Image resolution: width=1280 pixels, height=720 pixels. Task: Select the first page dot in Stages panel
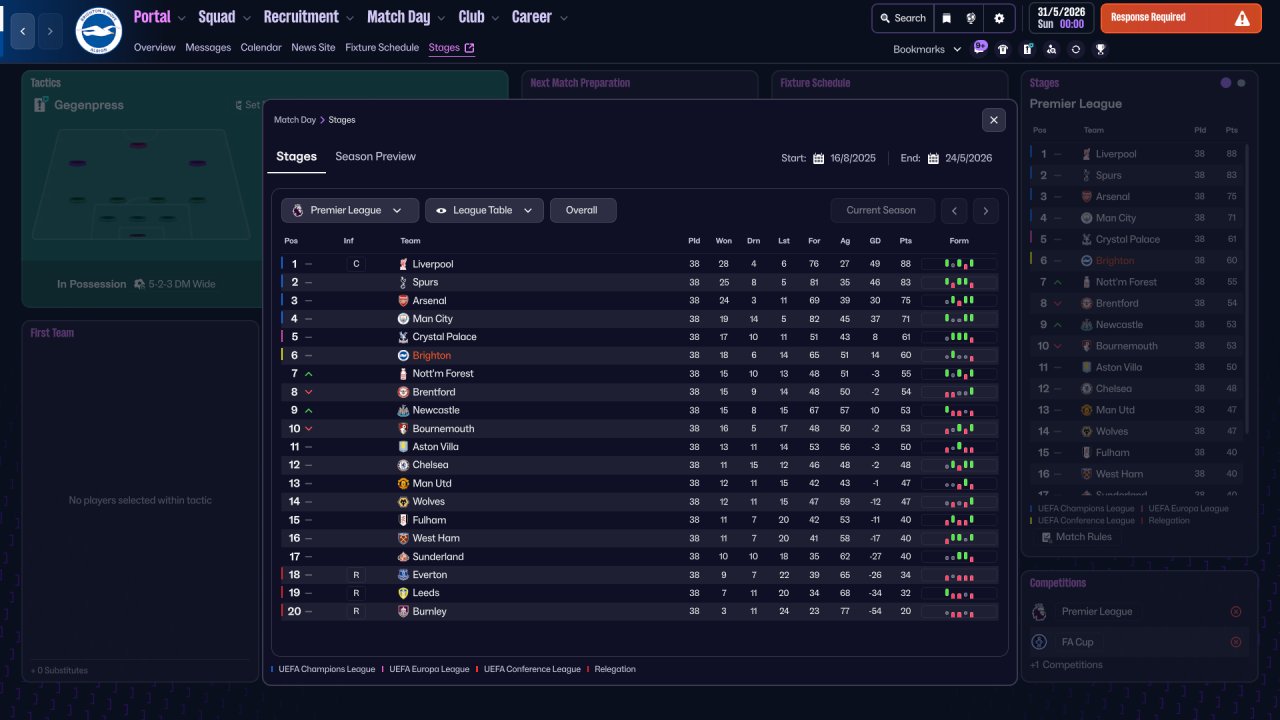click(x=1226, y=83)
